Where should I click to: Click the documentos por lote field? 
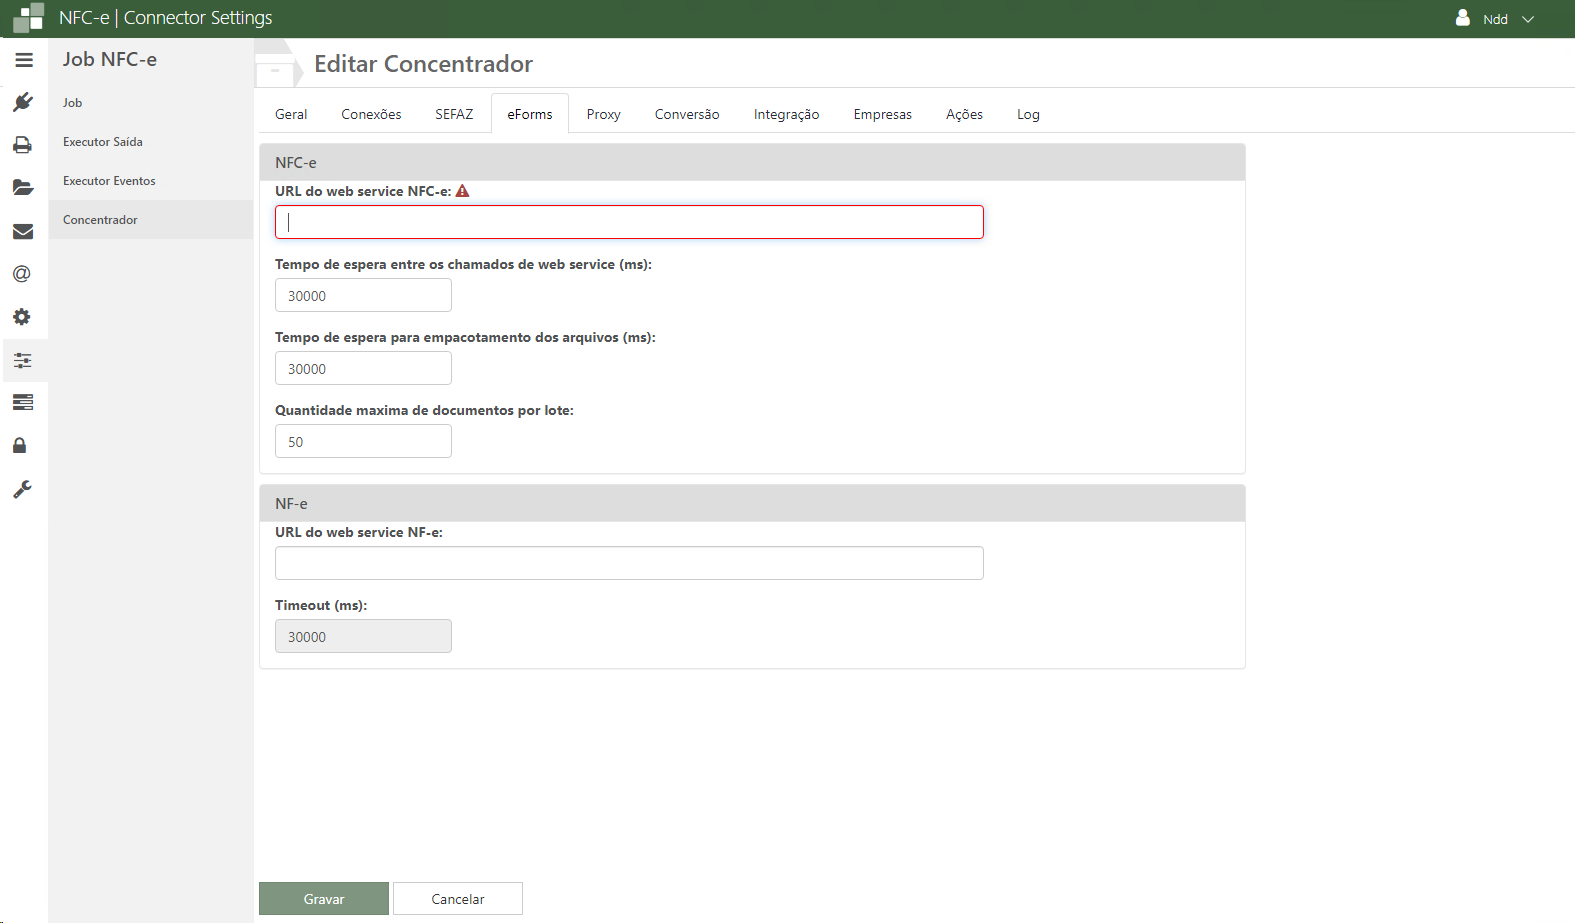pyautogui.click(x=363, y=442)
